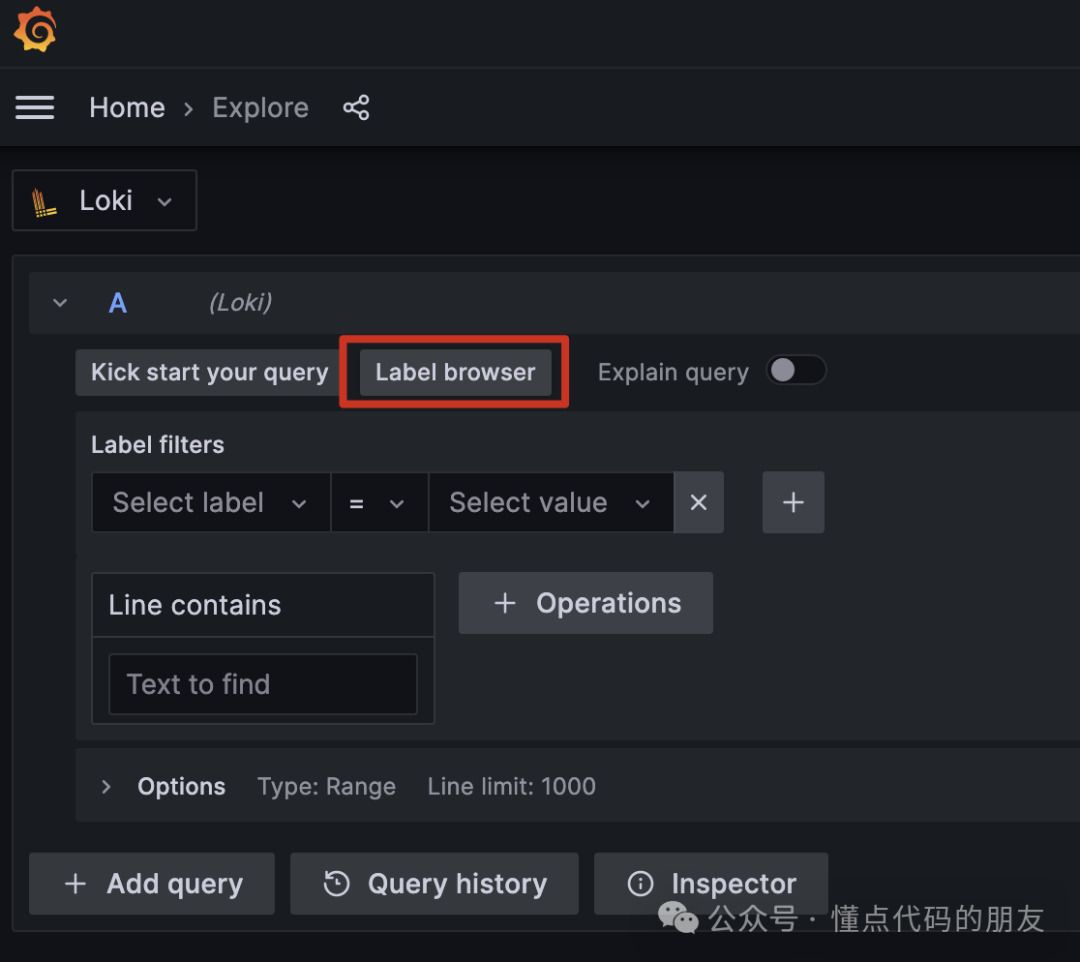
Task: Add a new label filter with plus
Action: [x=793, y=503]
